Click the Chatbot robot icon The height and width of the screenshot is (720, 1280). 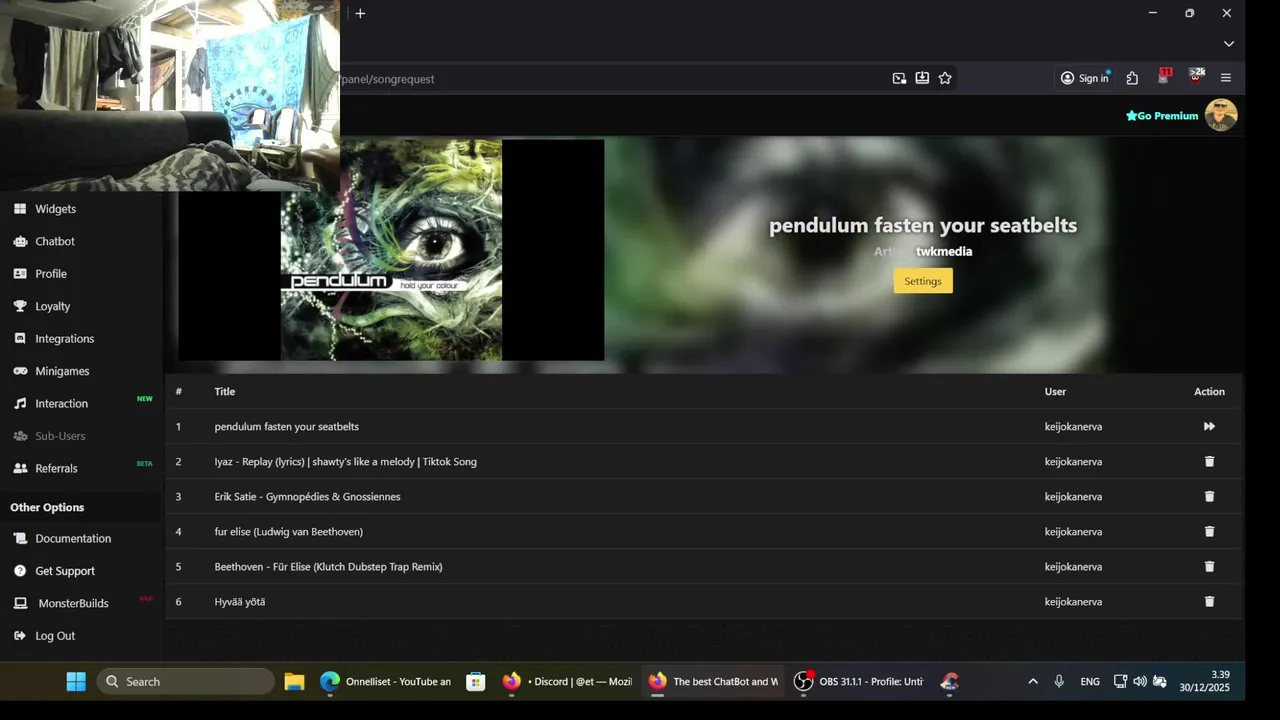coord(20,241)
